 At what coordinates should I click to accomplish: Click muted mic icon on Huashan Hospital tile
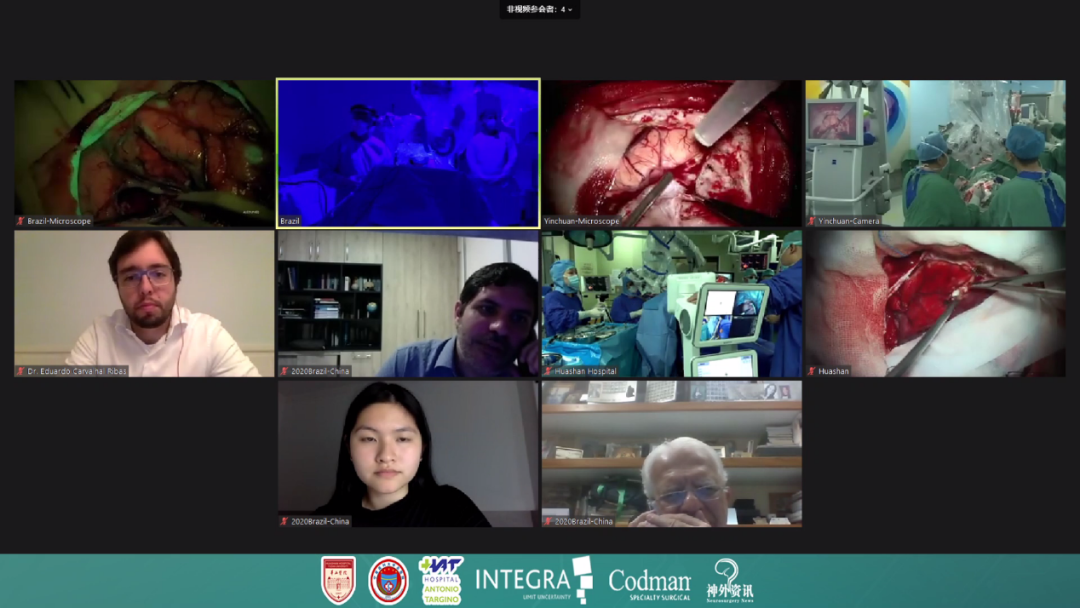click(549, 371)
